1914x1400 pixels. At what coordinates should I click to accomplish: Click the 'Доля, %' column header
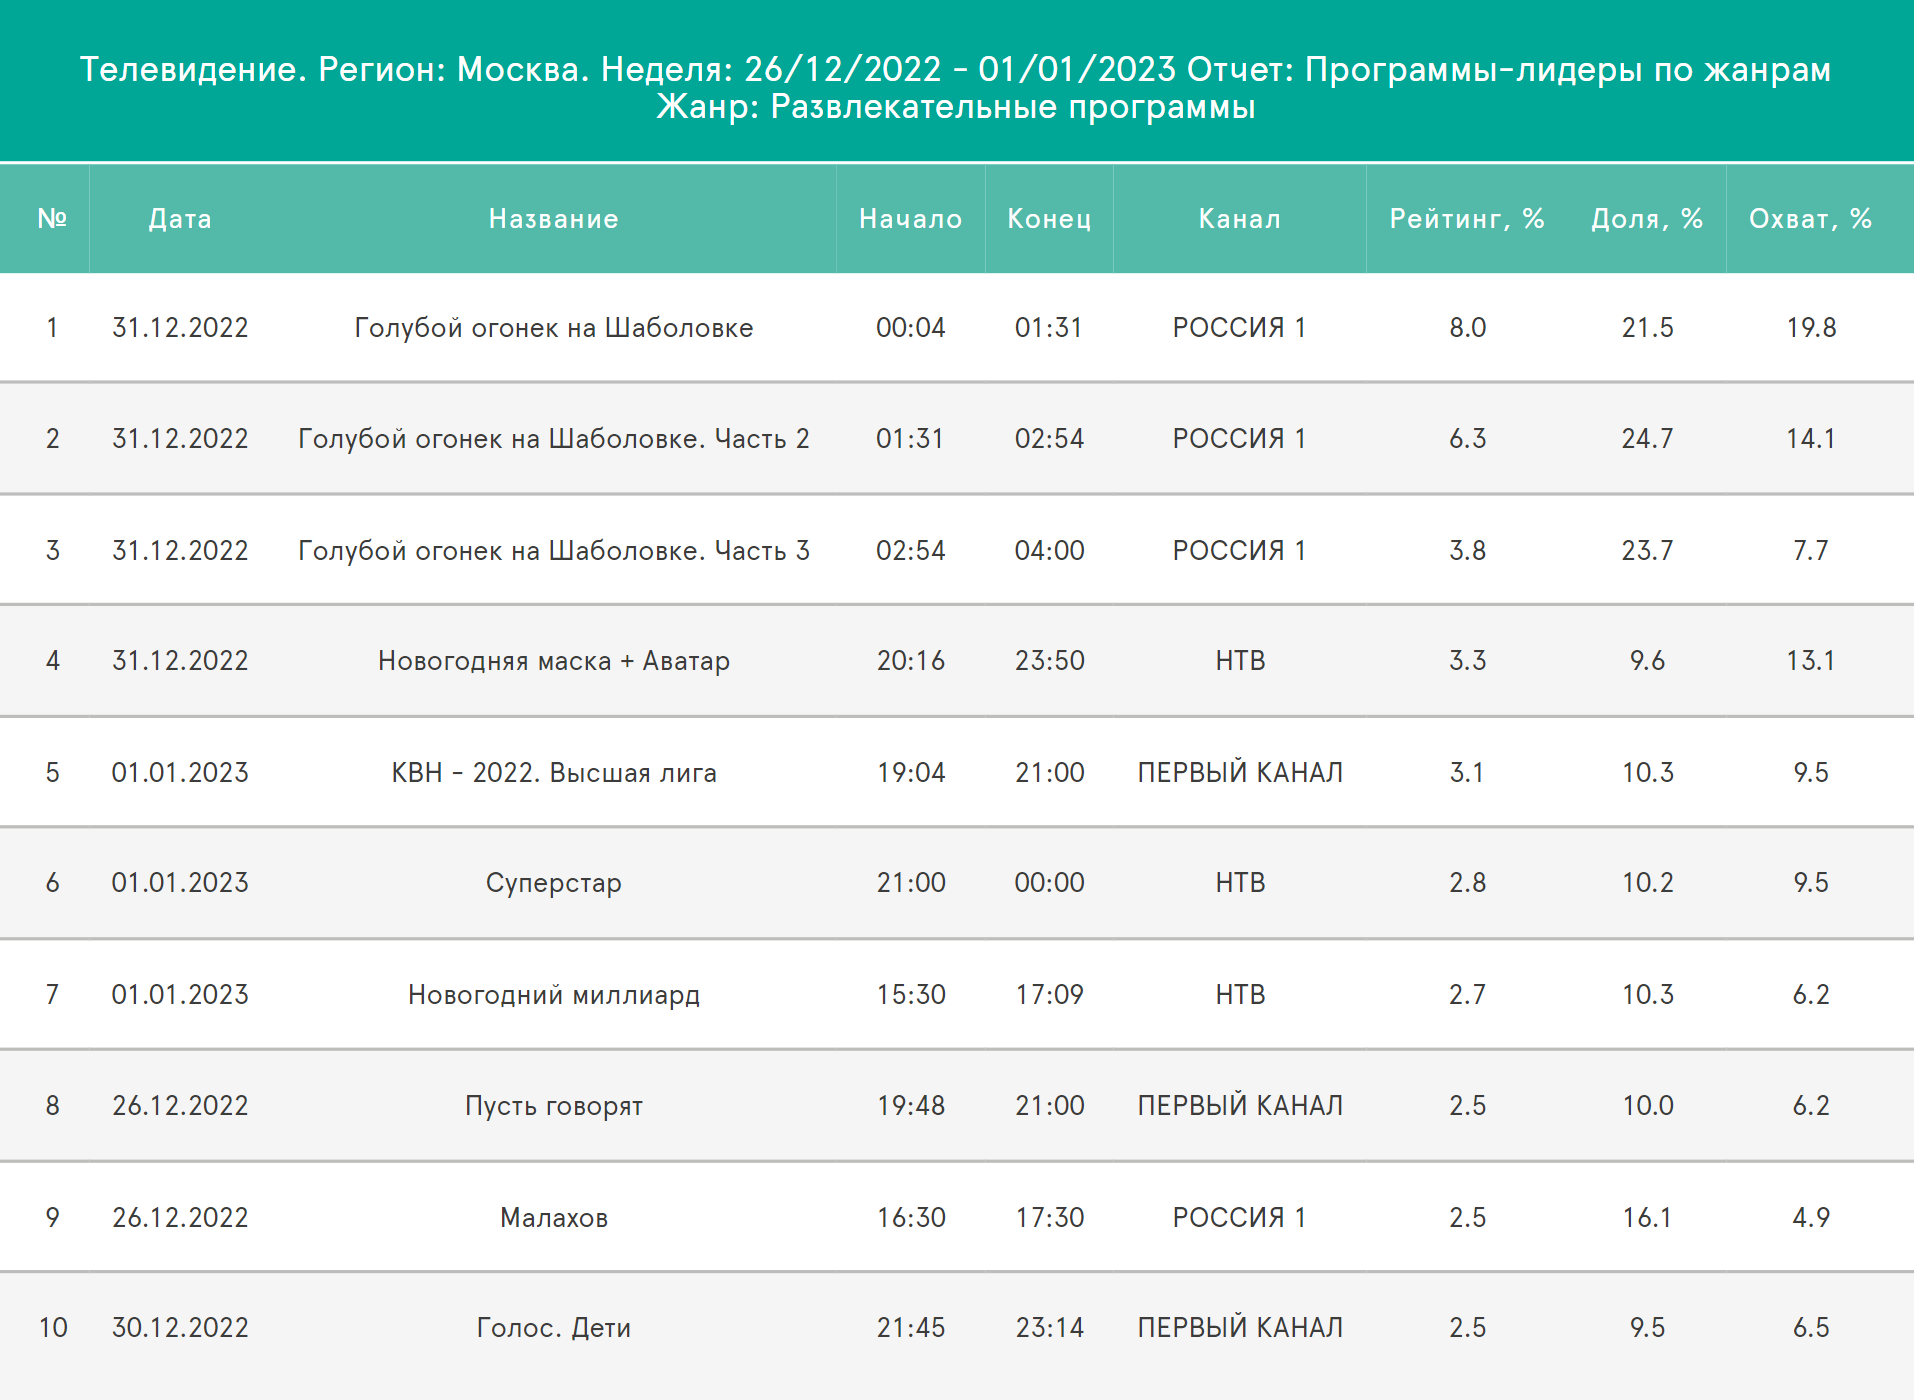click(x=1647, y=219)
